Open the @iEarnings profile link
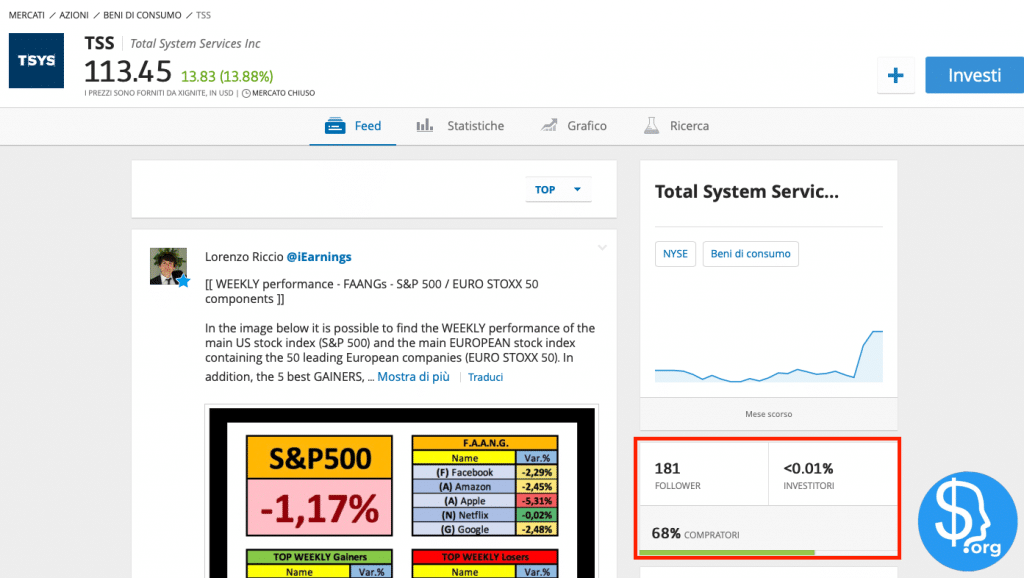The image size is (1024, 578). (x=319, y=257)
